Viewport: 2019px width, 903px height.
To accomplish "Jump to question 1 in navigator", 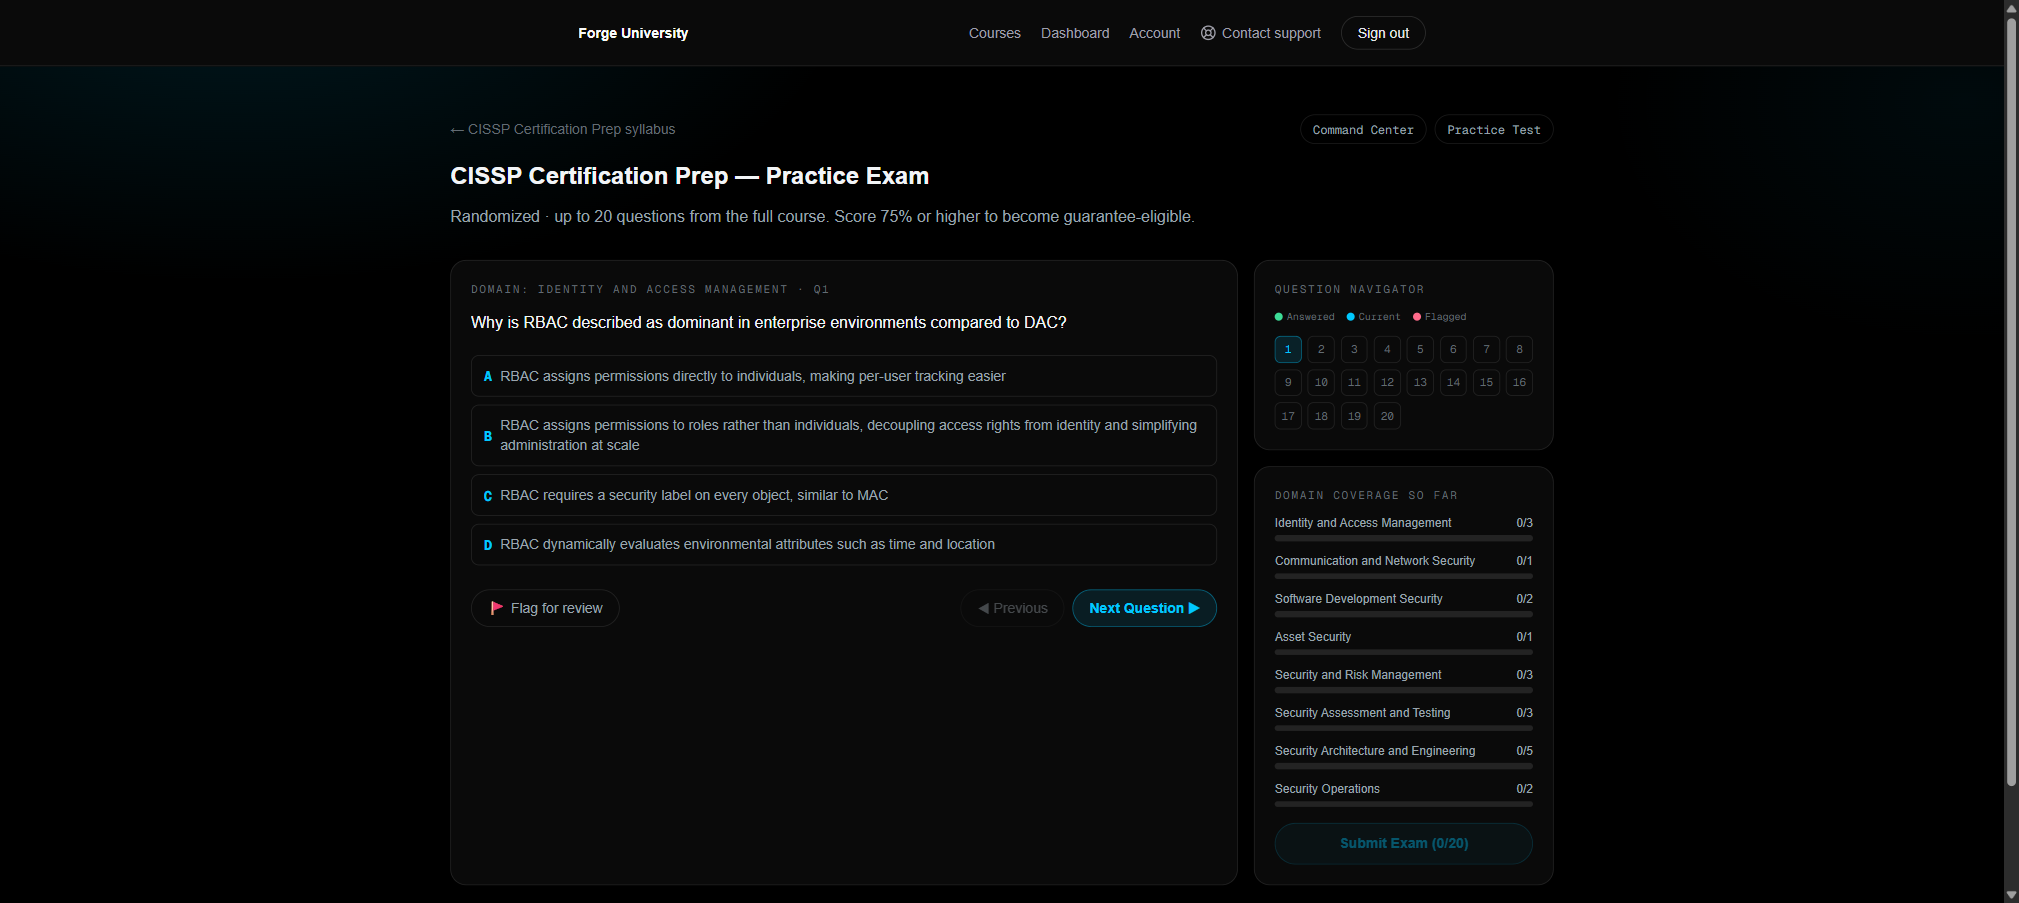I will click(x=1288, y=349).
